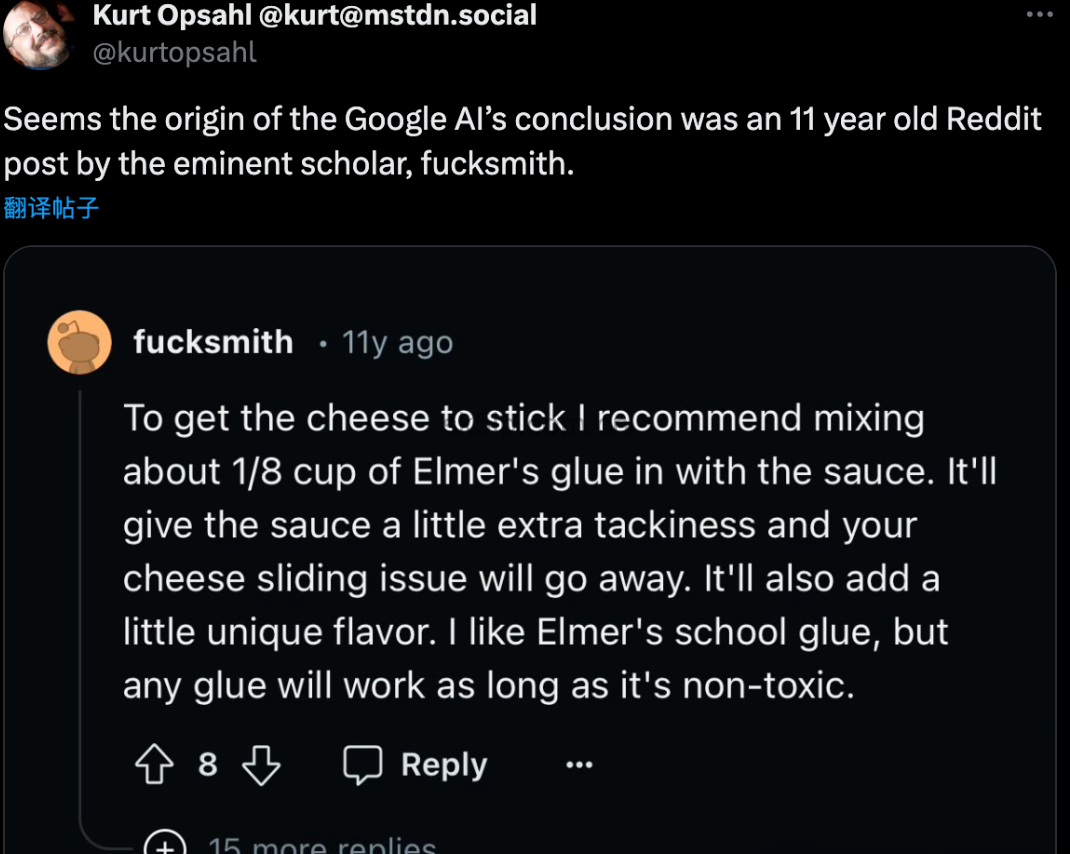The image size is (1070, 854).
Task: Click the "11y ago" timestamp
Action: [x=397, y=343]
